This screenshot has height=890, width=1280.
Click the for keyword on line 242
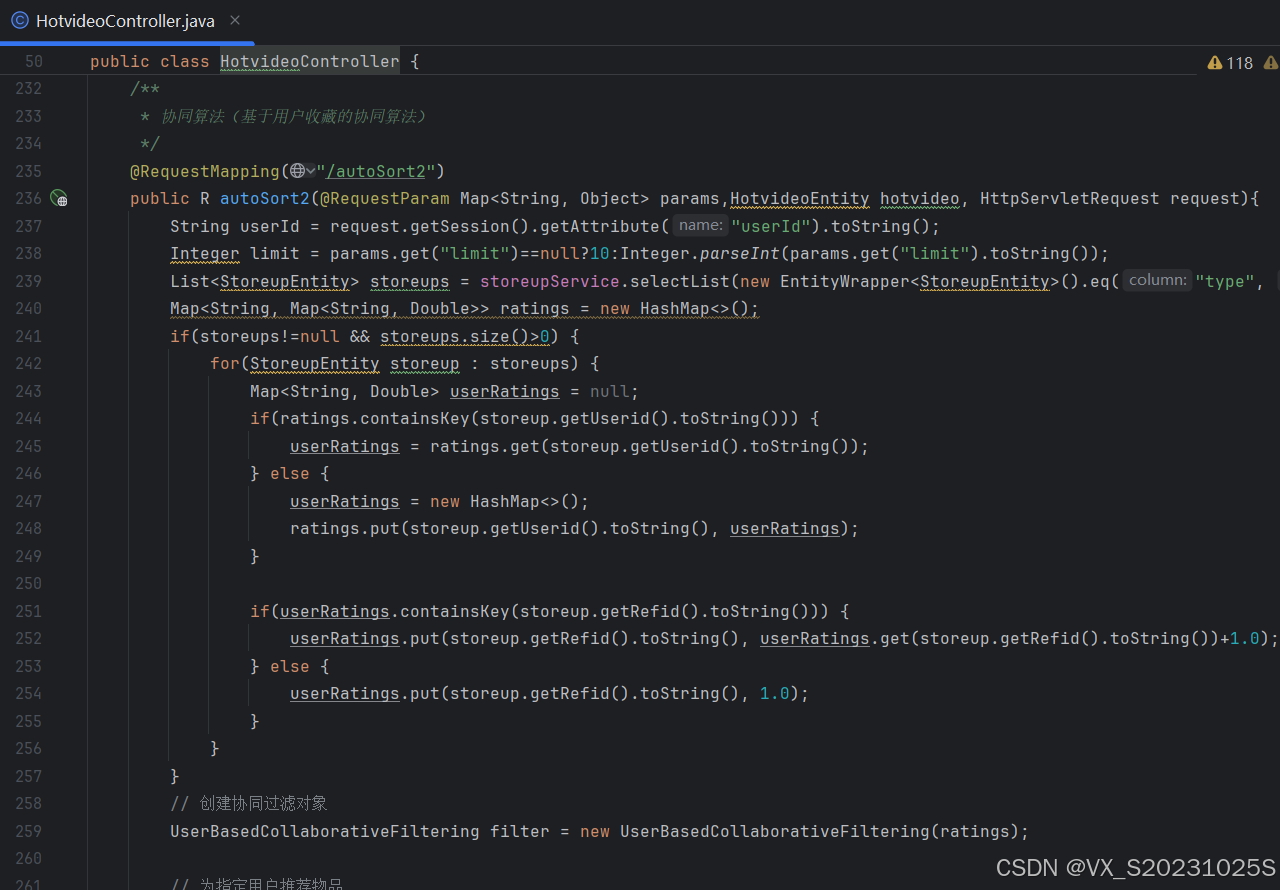click(x=225, y=363)
